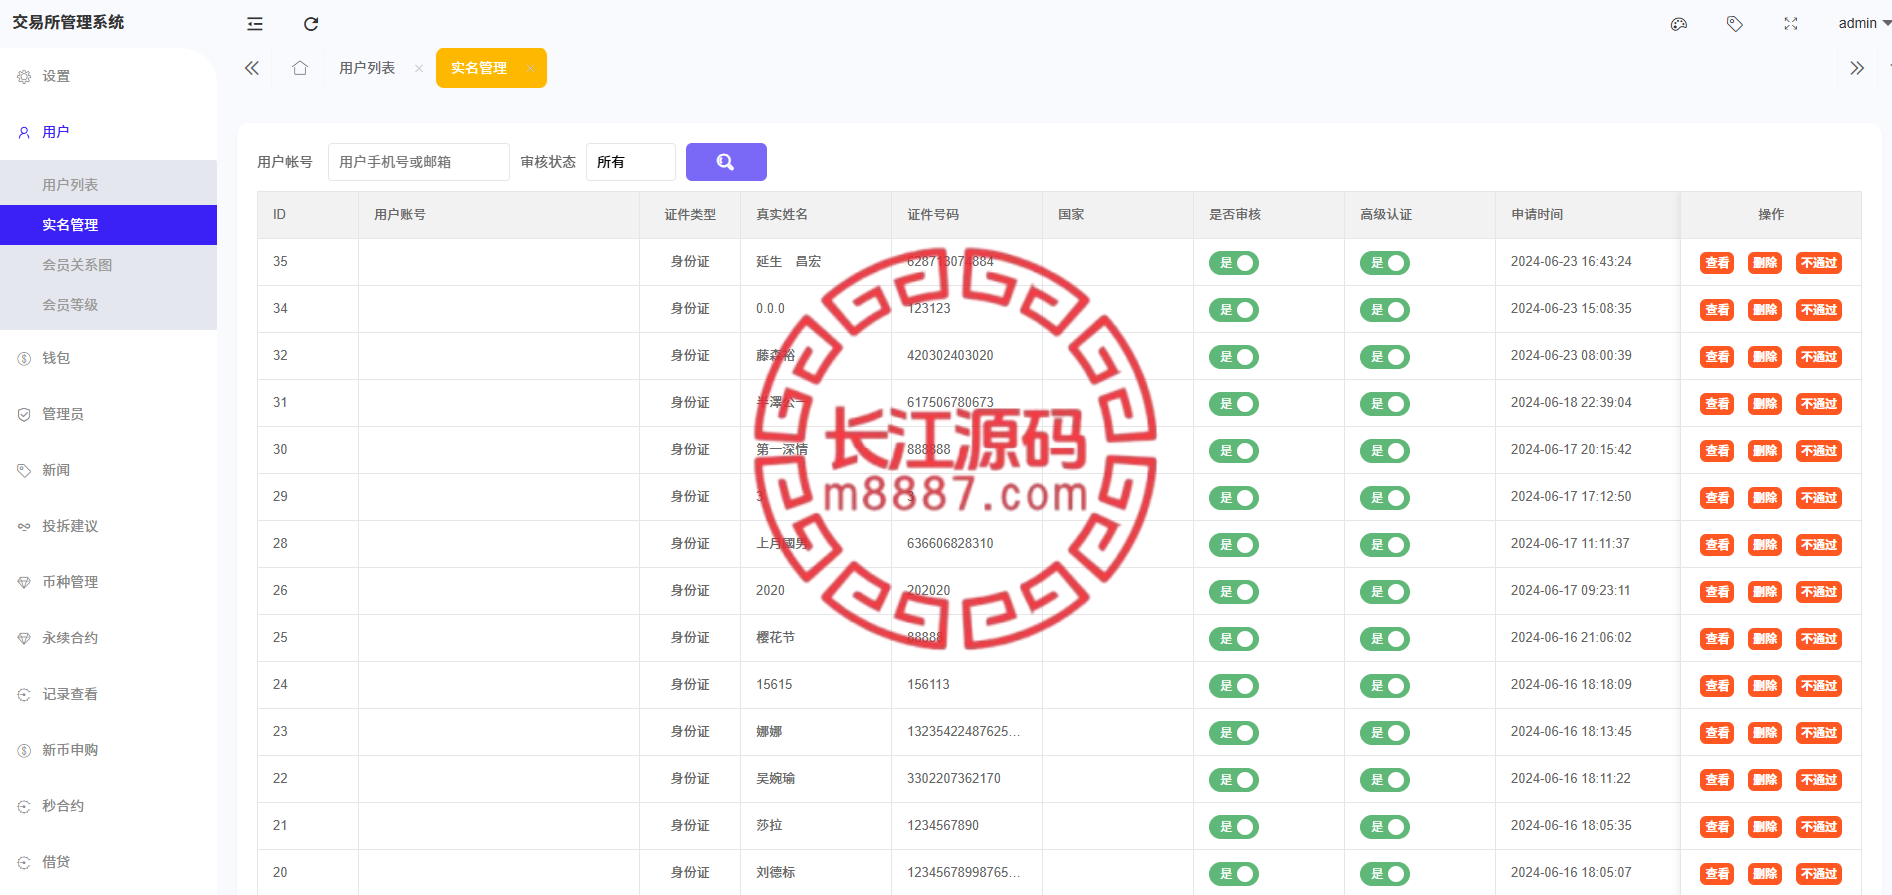The image size is (1892, 895).
Task: Select the 证件号码 value 3302207362170
Action: point(954,779)
